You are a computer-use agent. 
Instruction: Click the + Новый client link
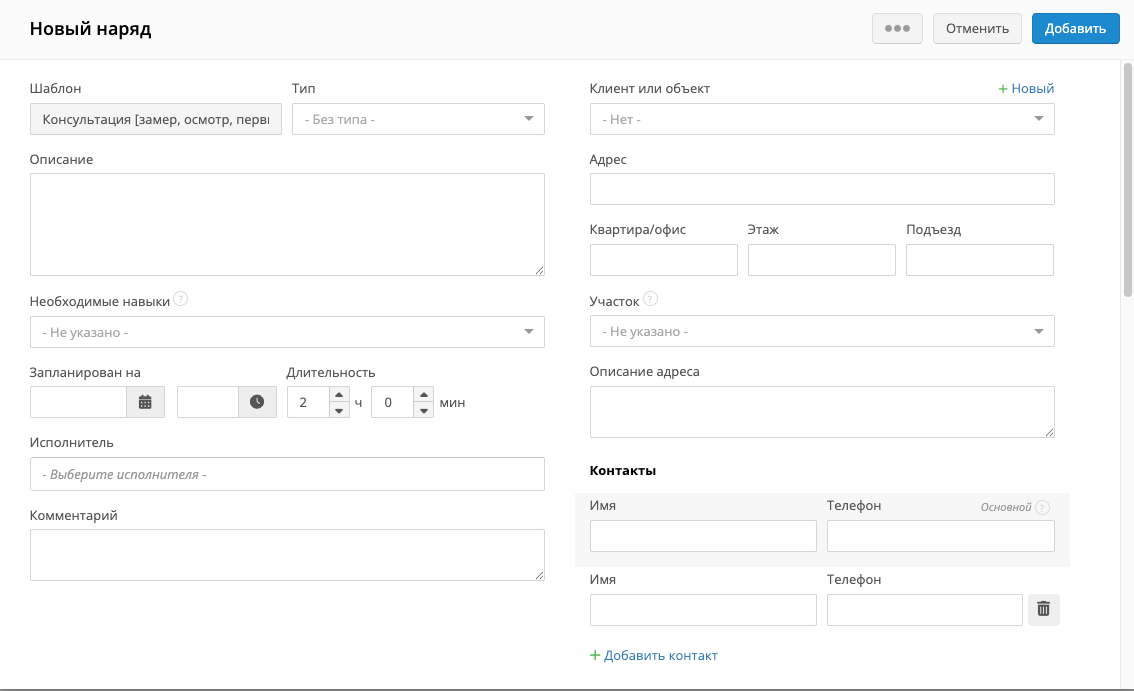(1026, 88)
